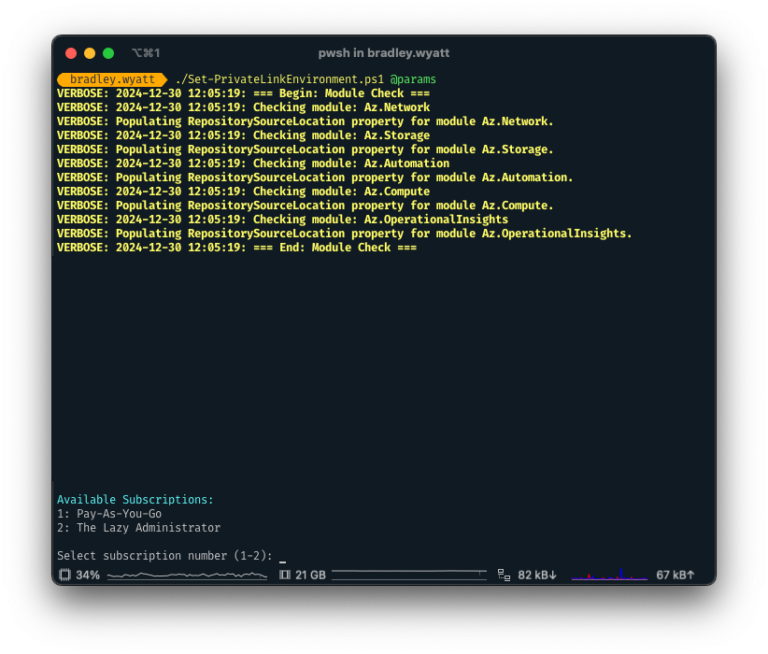Click the End: Module Check verbose line
This screenshot has height=654, width=768.
click(237, 247)
